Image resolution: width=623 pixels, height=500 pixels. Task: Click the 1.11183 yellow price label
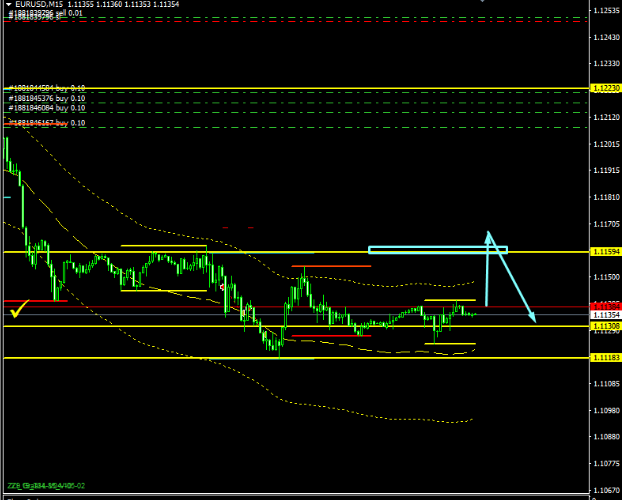coord(604,357)
